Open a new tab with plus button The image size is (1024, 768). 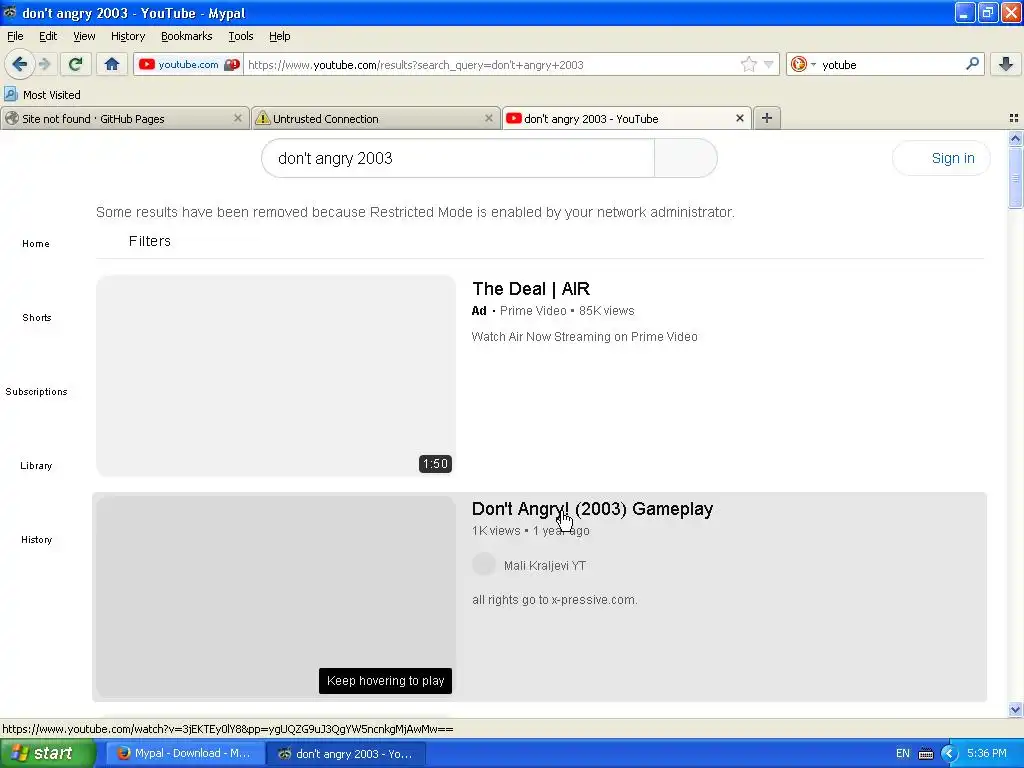click(767, 118)
